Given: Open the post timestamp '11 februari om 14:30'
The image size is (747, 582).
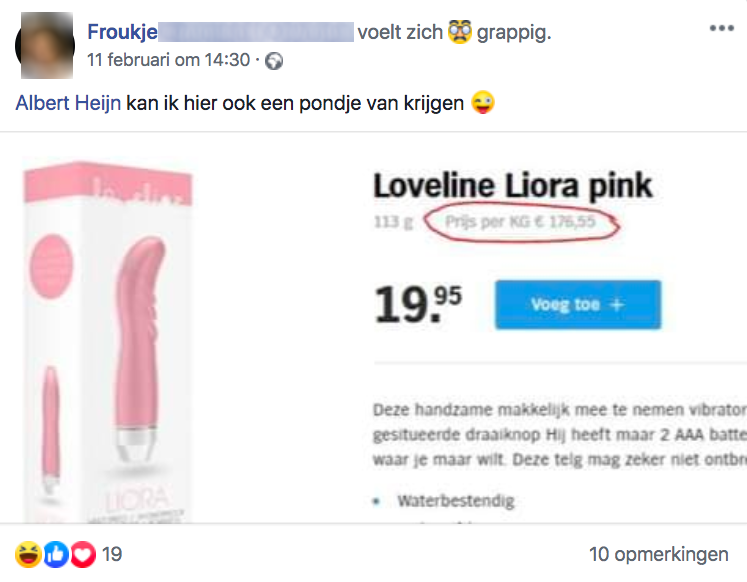Looking at the screenshot, I should click(168, 60).
